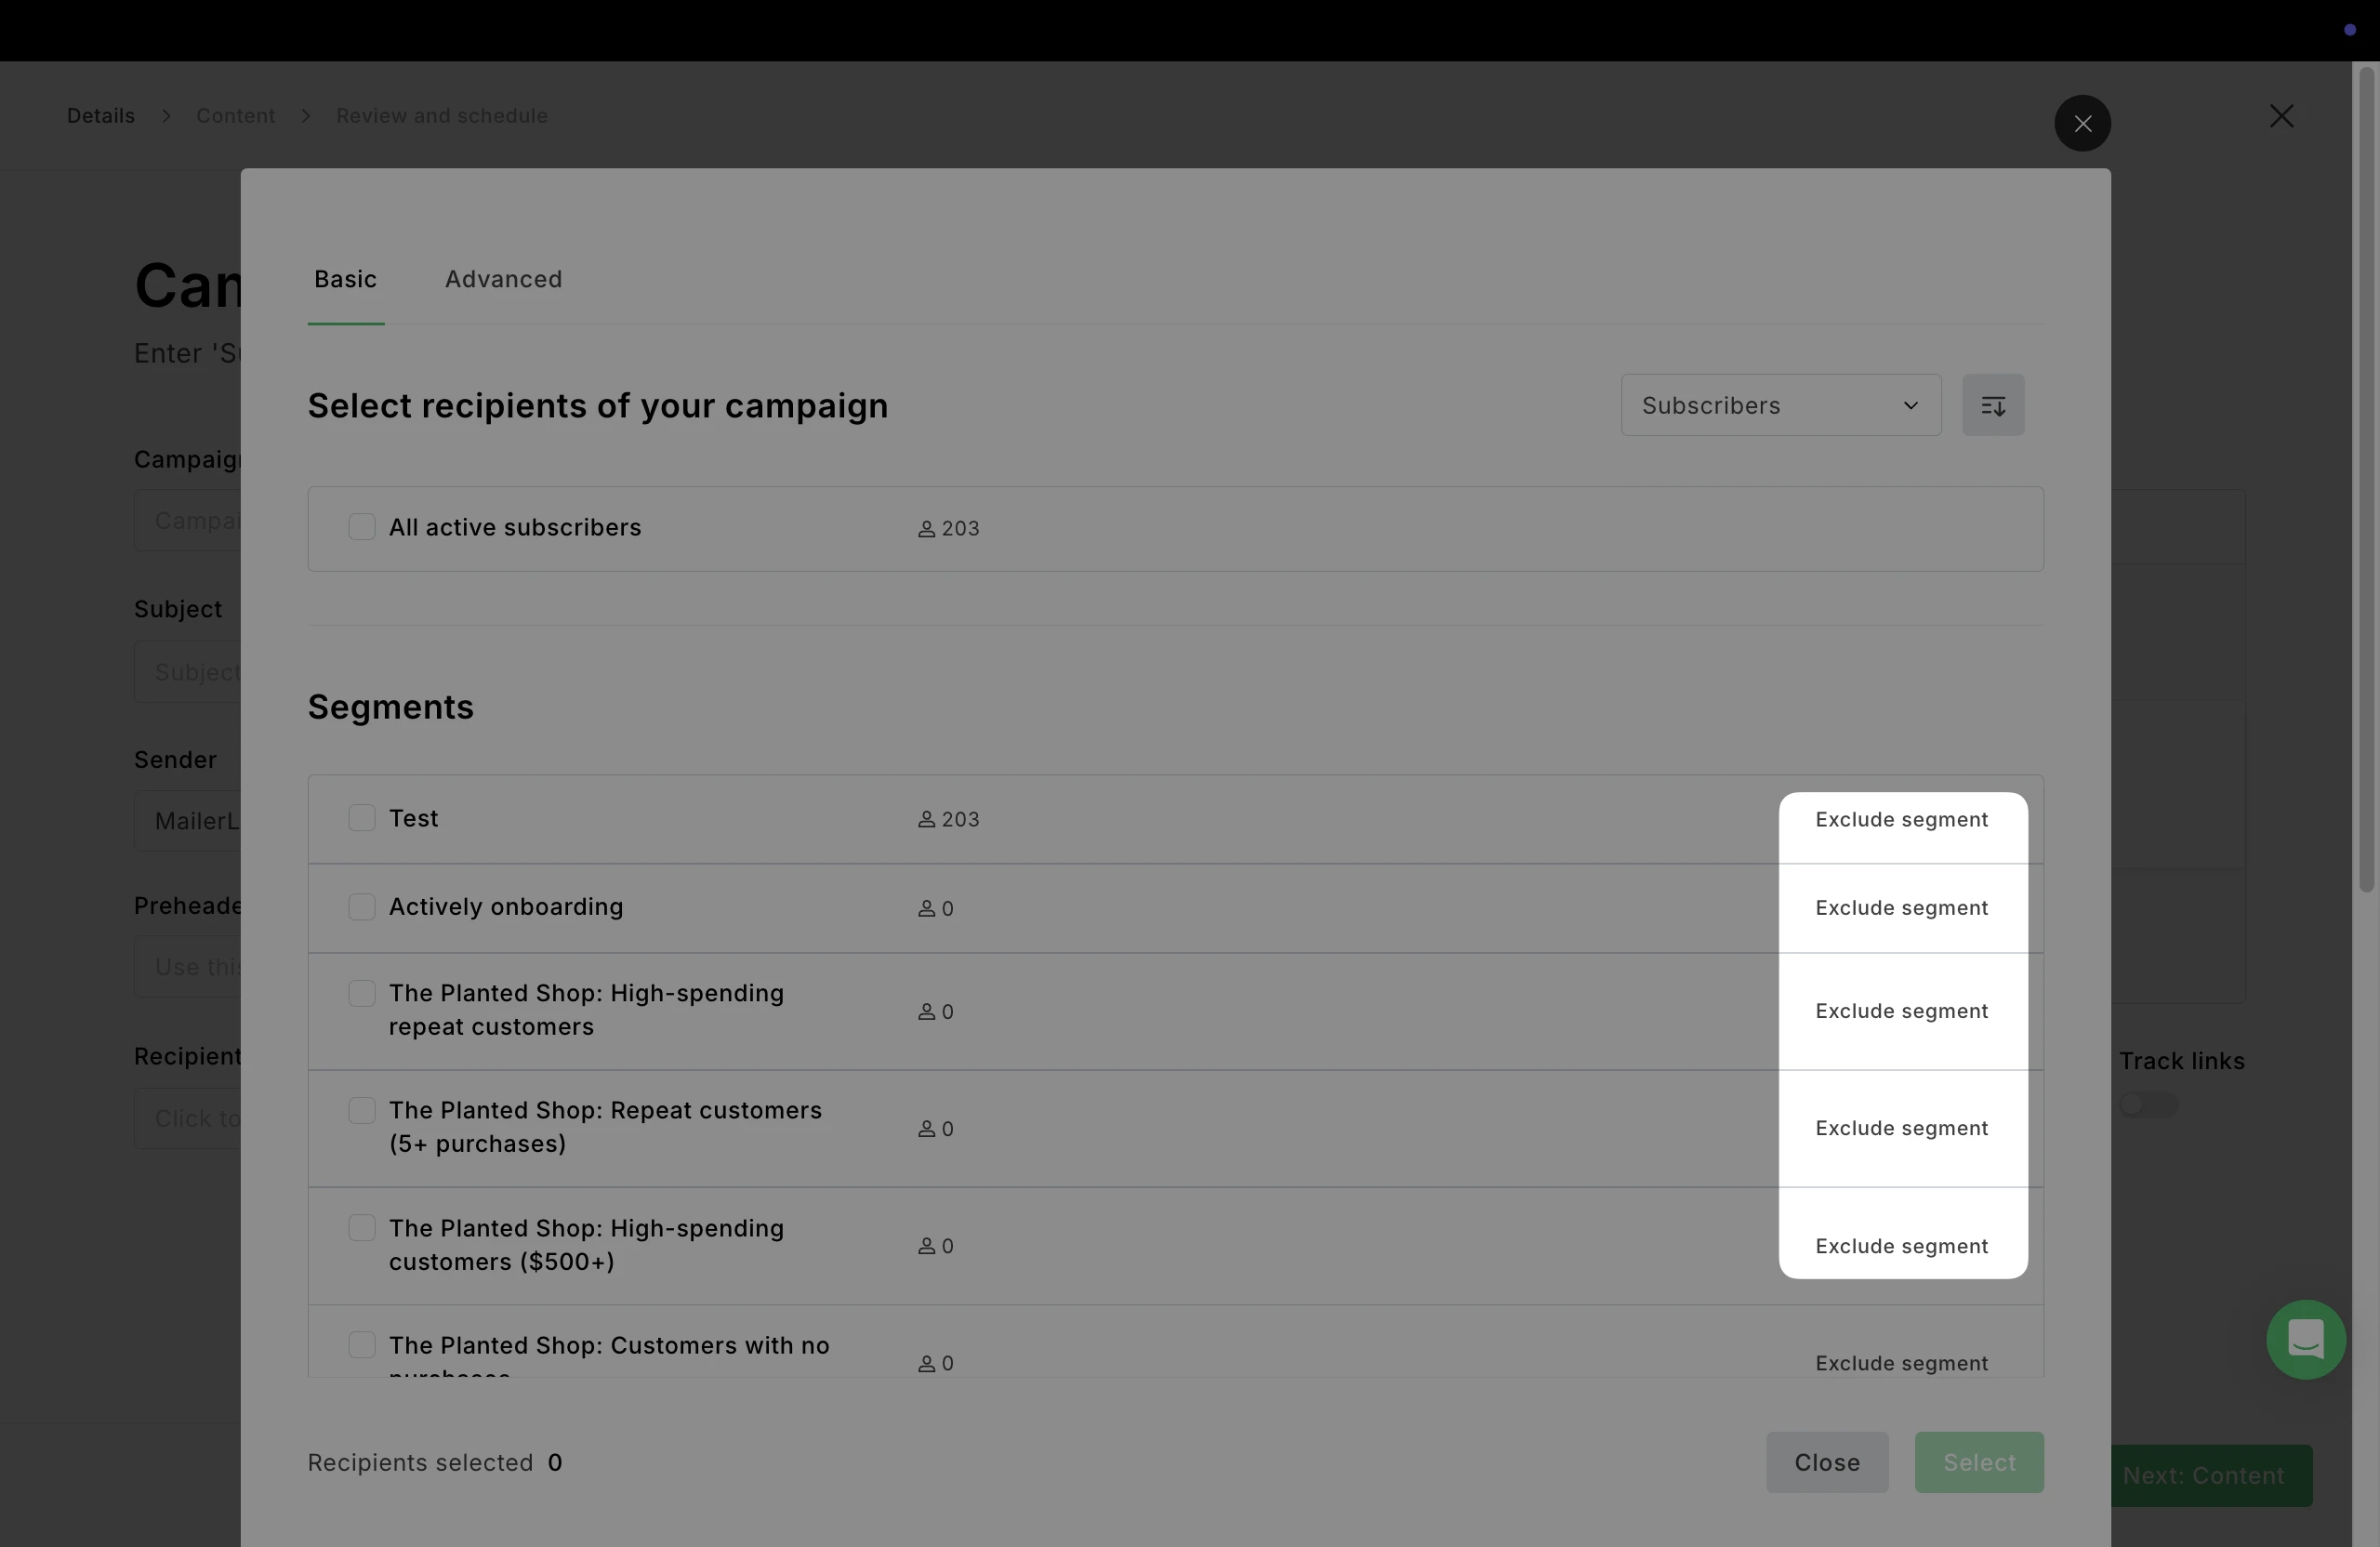Click the page vertical scrollbar
Viewport: 2380px width, 1547px height.
[2365, 480]
